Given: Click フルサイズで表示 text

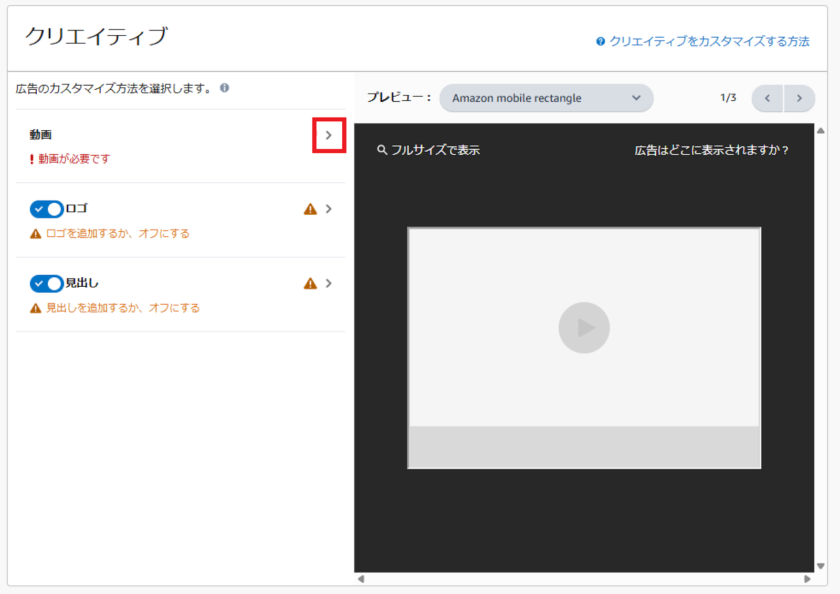Looking at the screenshot, I should tap(435, 150).
